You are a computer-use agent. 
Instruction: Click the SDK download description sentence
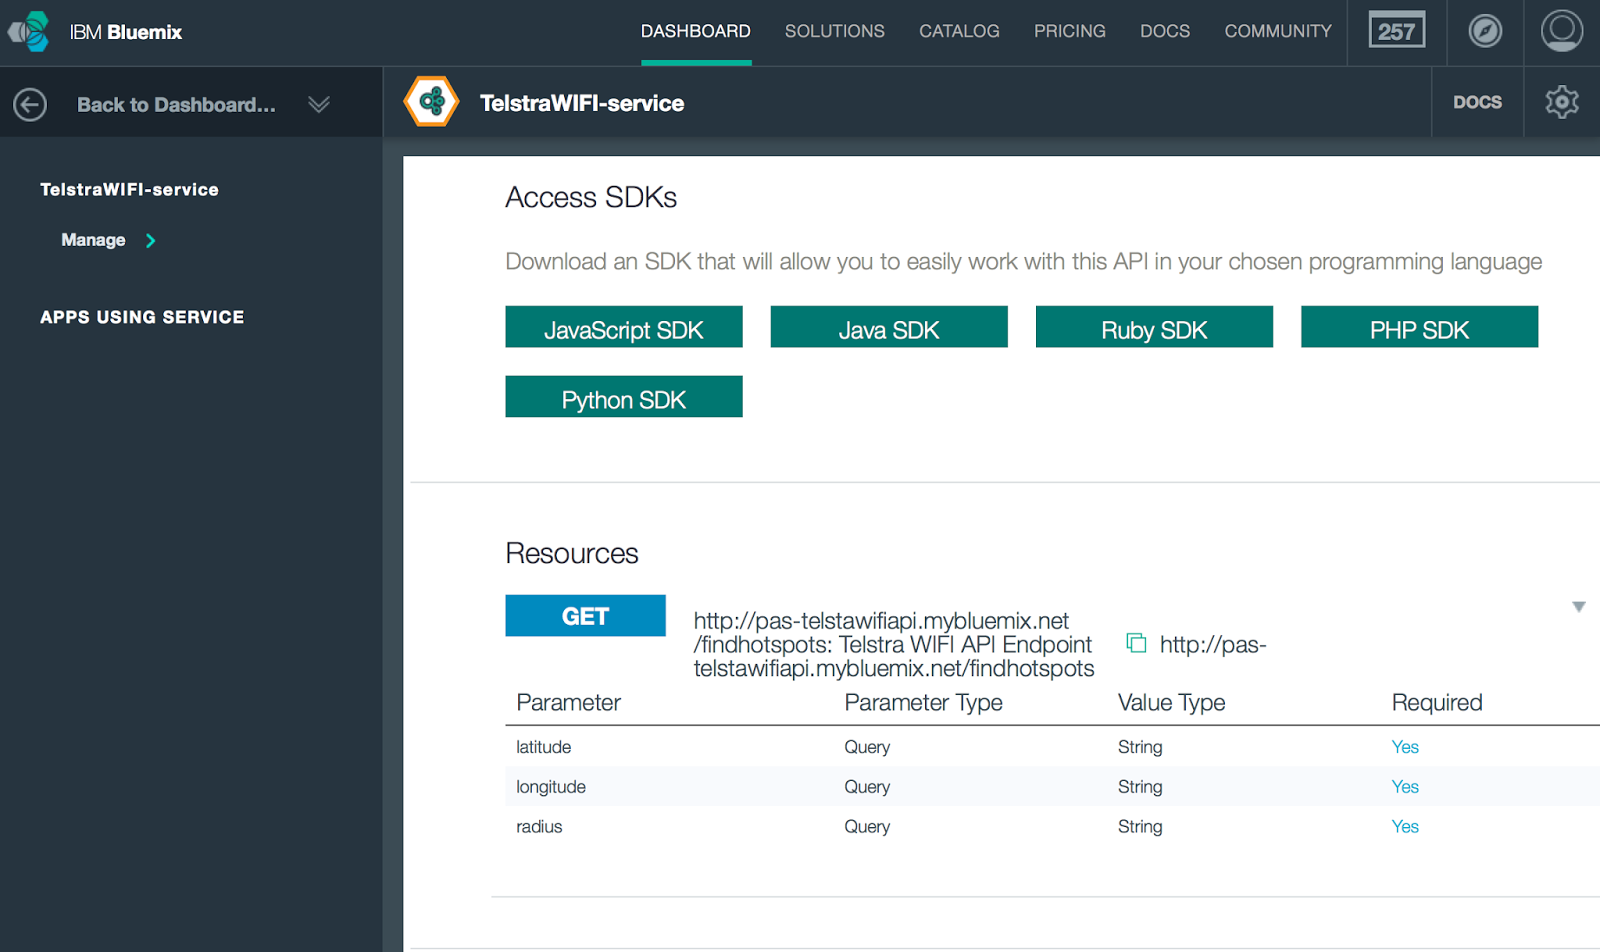pyautogui.click(x=1024, y=262)
